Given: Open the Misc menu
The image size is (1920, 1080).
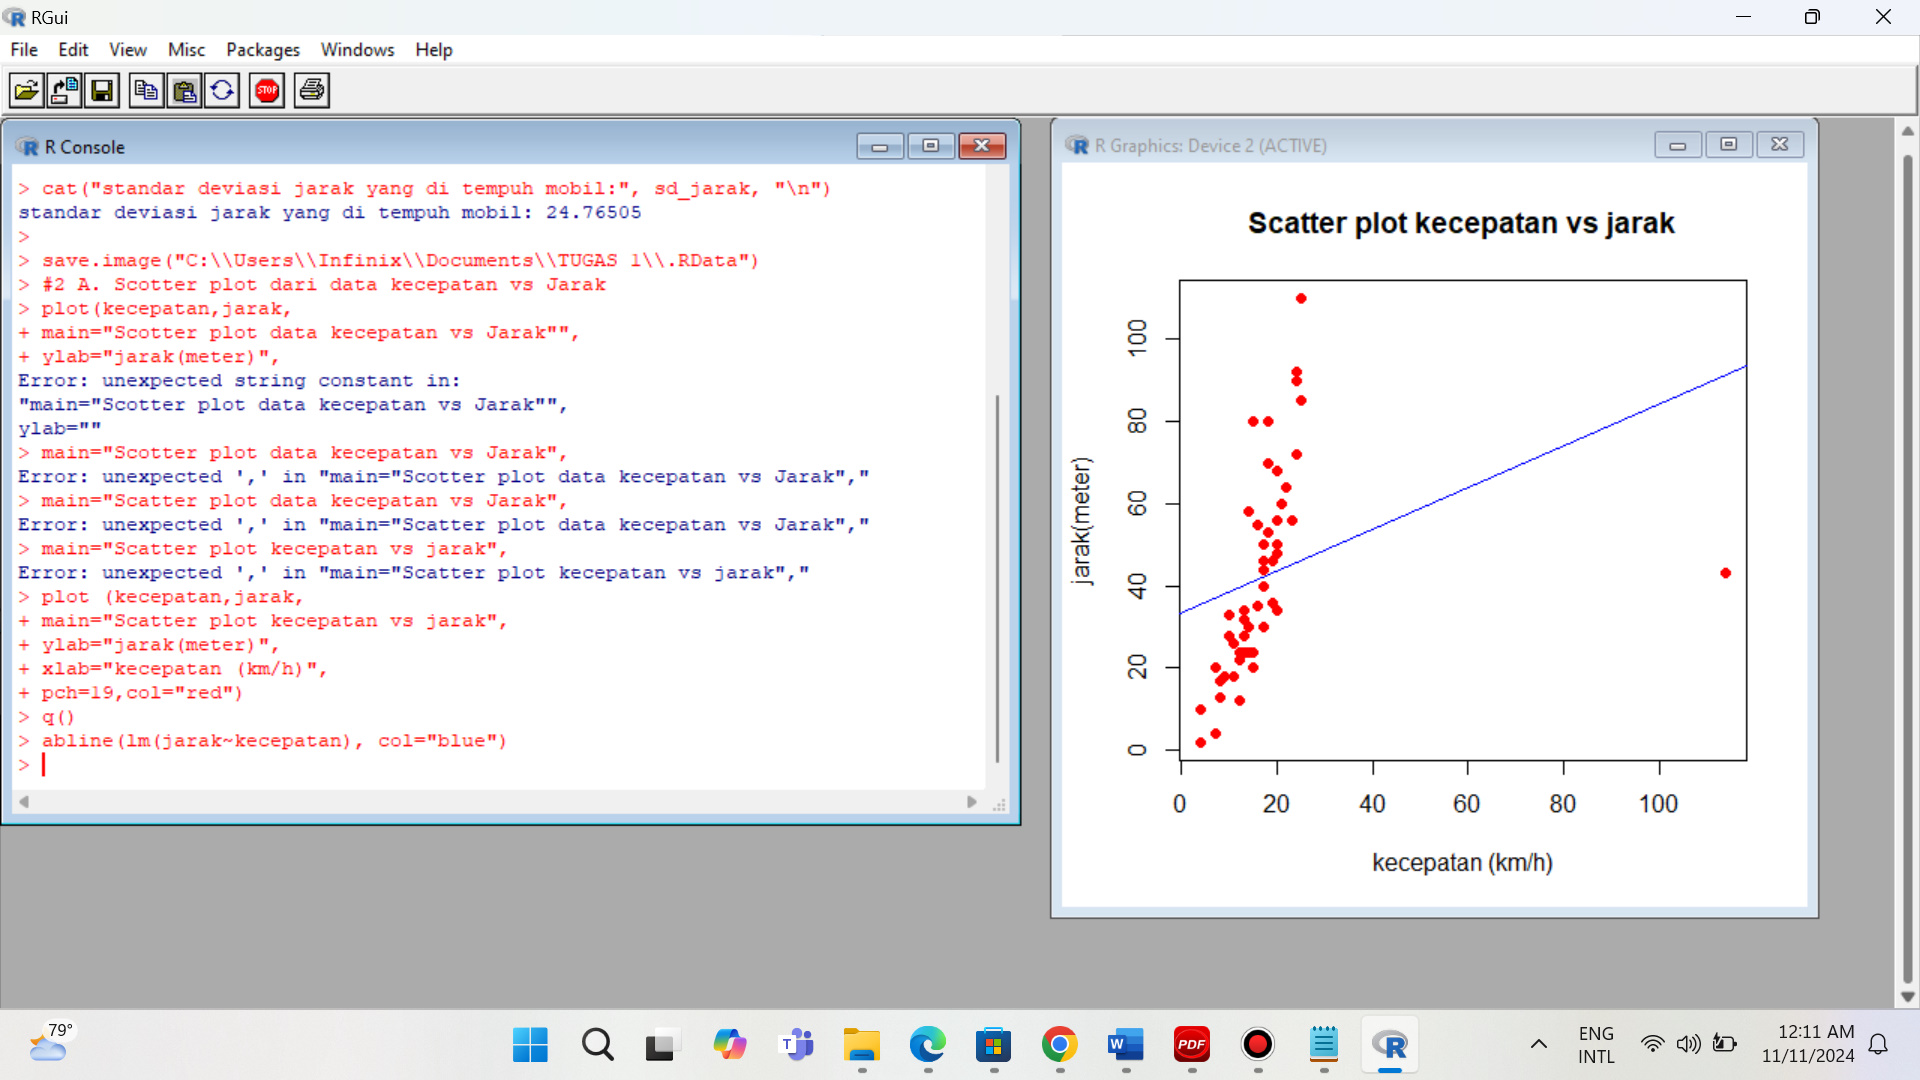Looking at the screenshot, I should [186, 50].
